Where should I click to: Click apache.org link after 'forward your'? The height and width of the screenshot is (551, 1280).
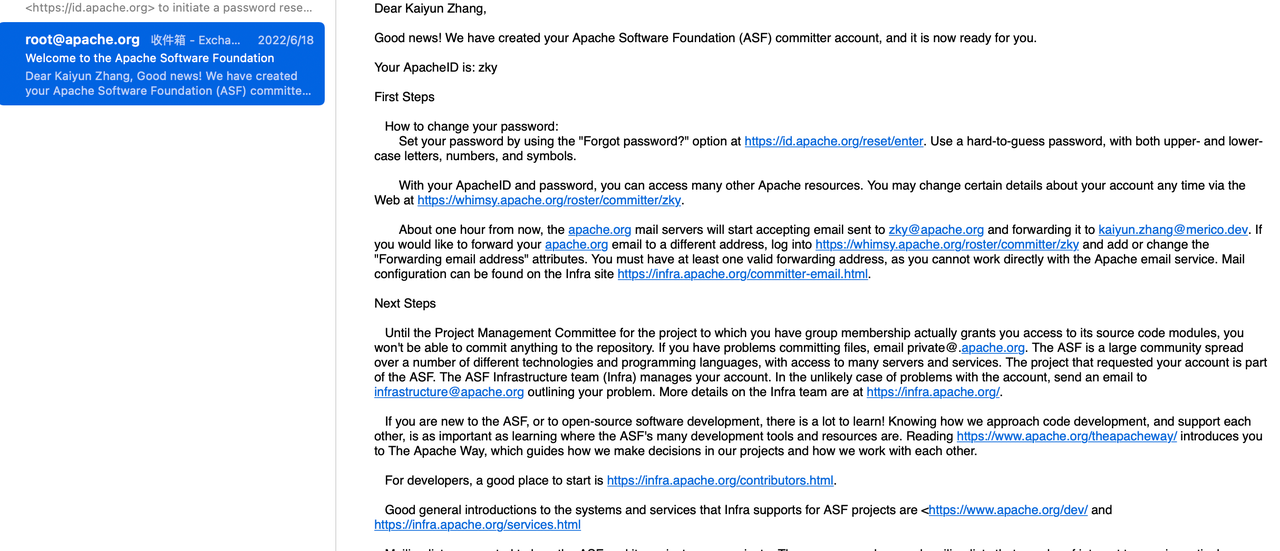point(576,244)
